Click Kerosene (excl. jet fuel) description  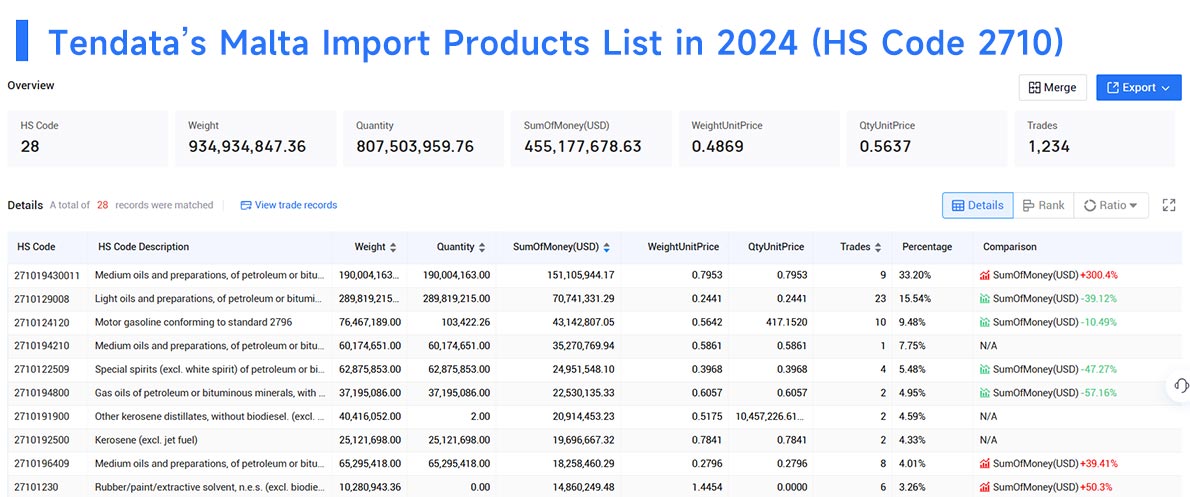point(146,439)
